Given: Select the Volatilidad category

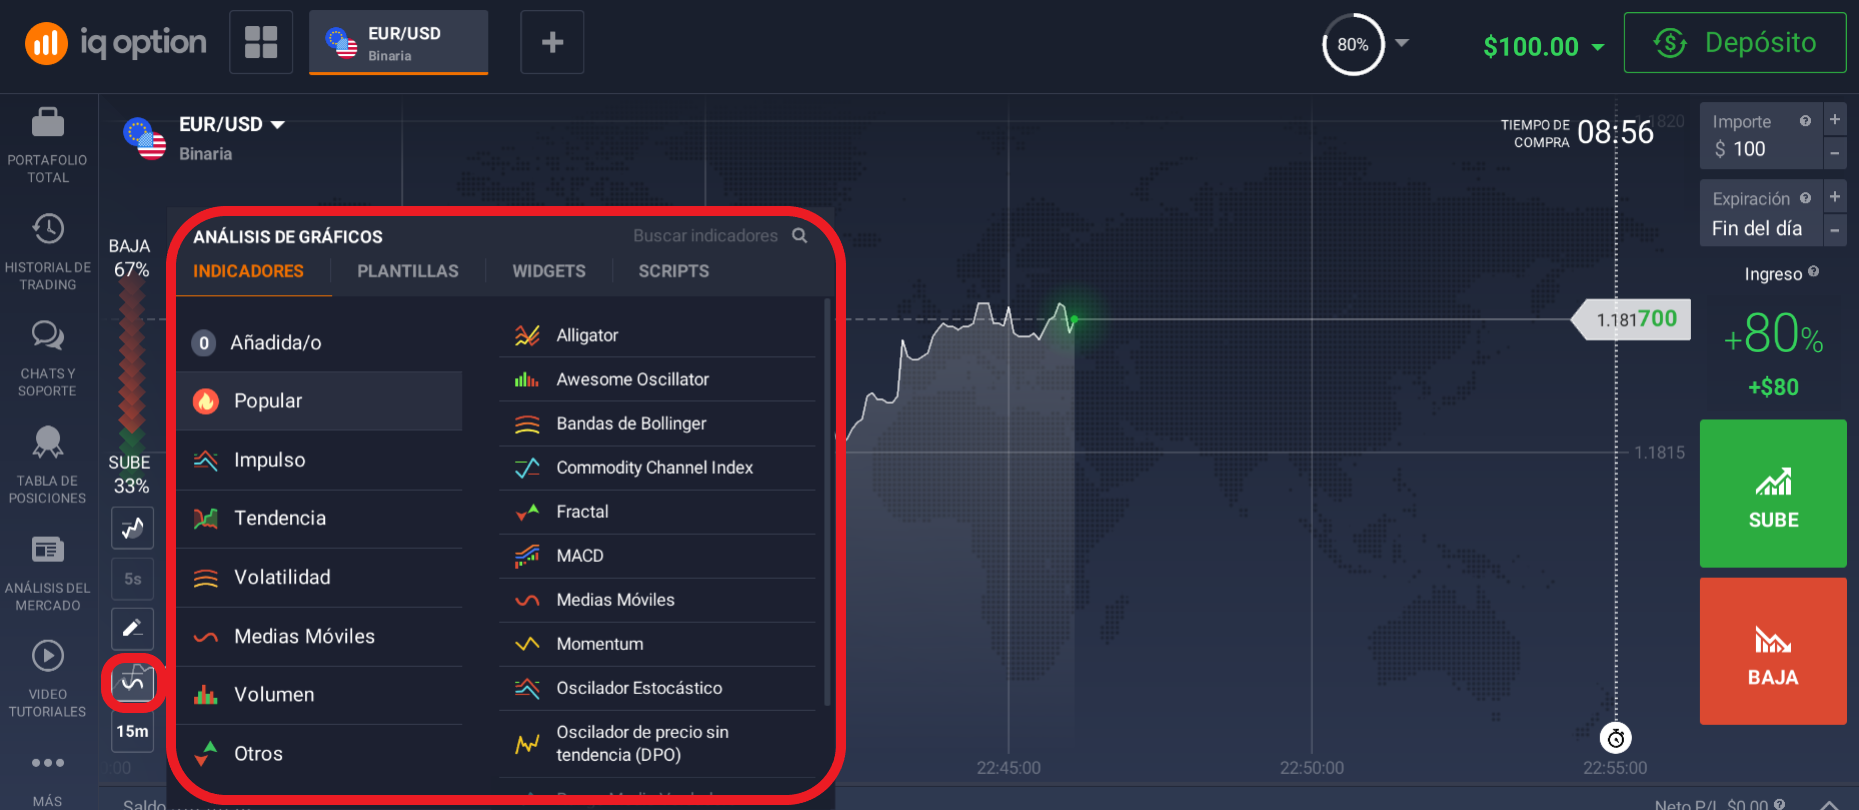Looking at the screenshot, I should point(319,577).
